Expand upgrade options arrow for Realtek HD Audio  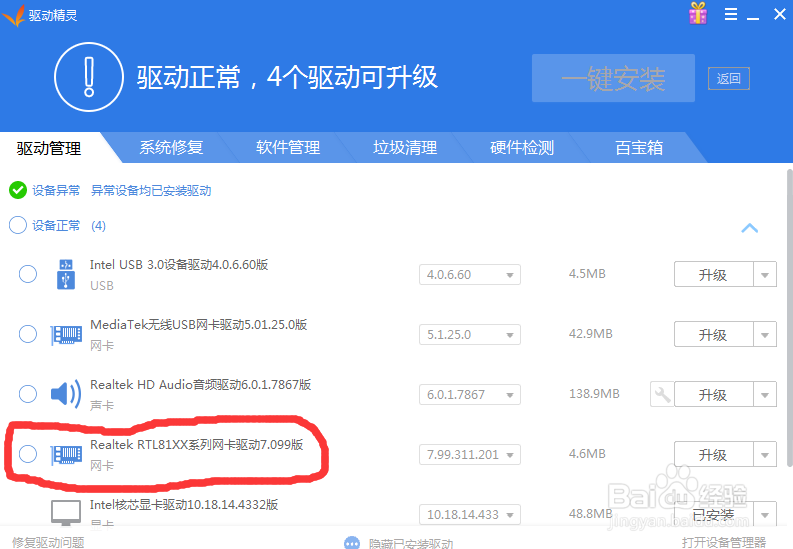(765, 394)
